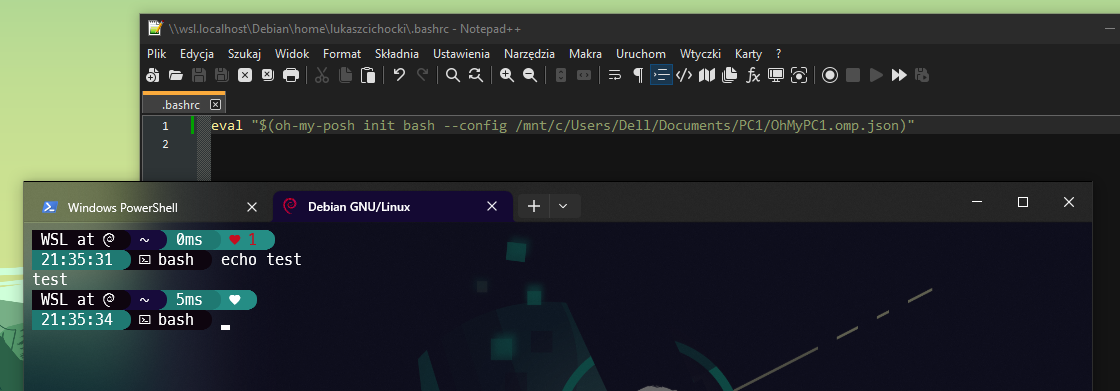Click the Redo arrow icon
Image resolution: width=1120 pixels, height=391 pixels.
pos(422,75)
